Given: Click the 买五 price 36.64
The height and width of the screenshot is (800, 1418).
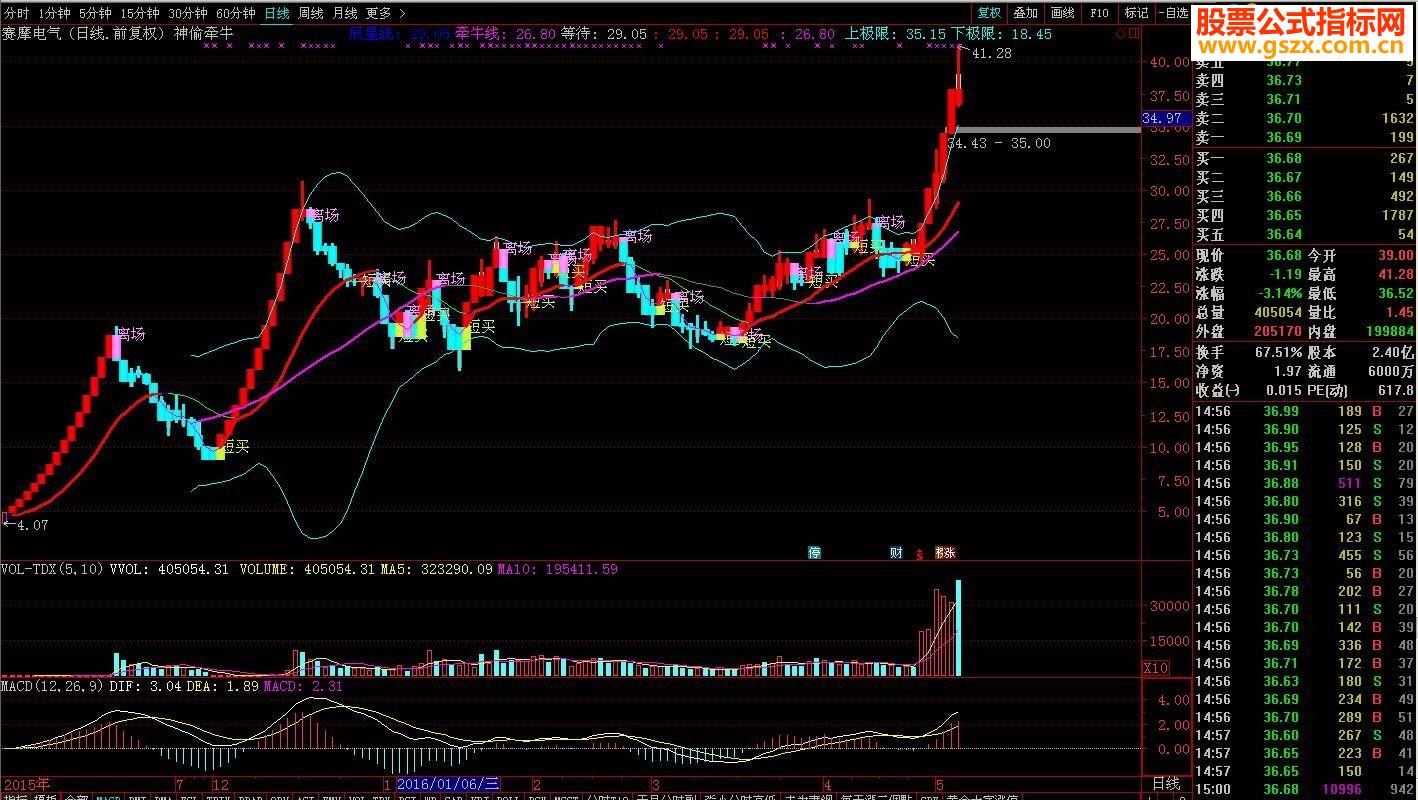Looking at the screenshot, I should (1283, 234).
